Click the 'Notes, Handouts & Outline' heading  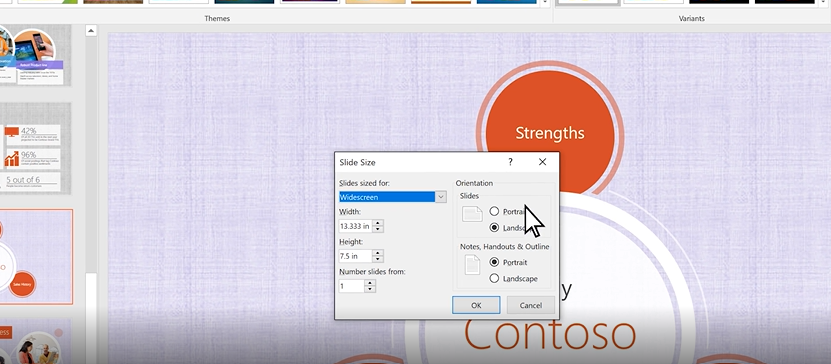505,247
